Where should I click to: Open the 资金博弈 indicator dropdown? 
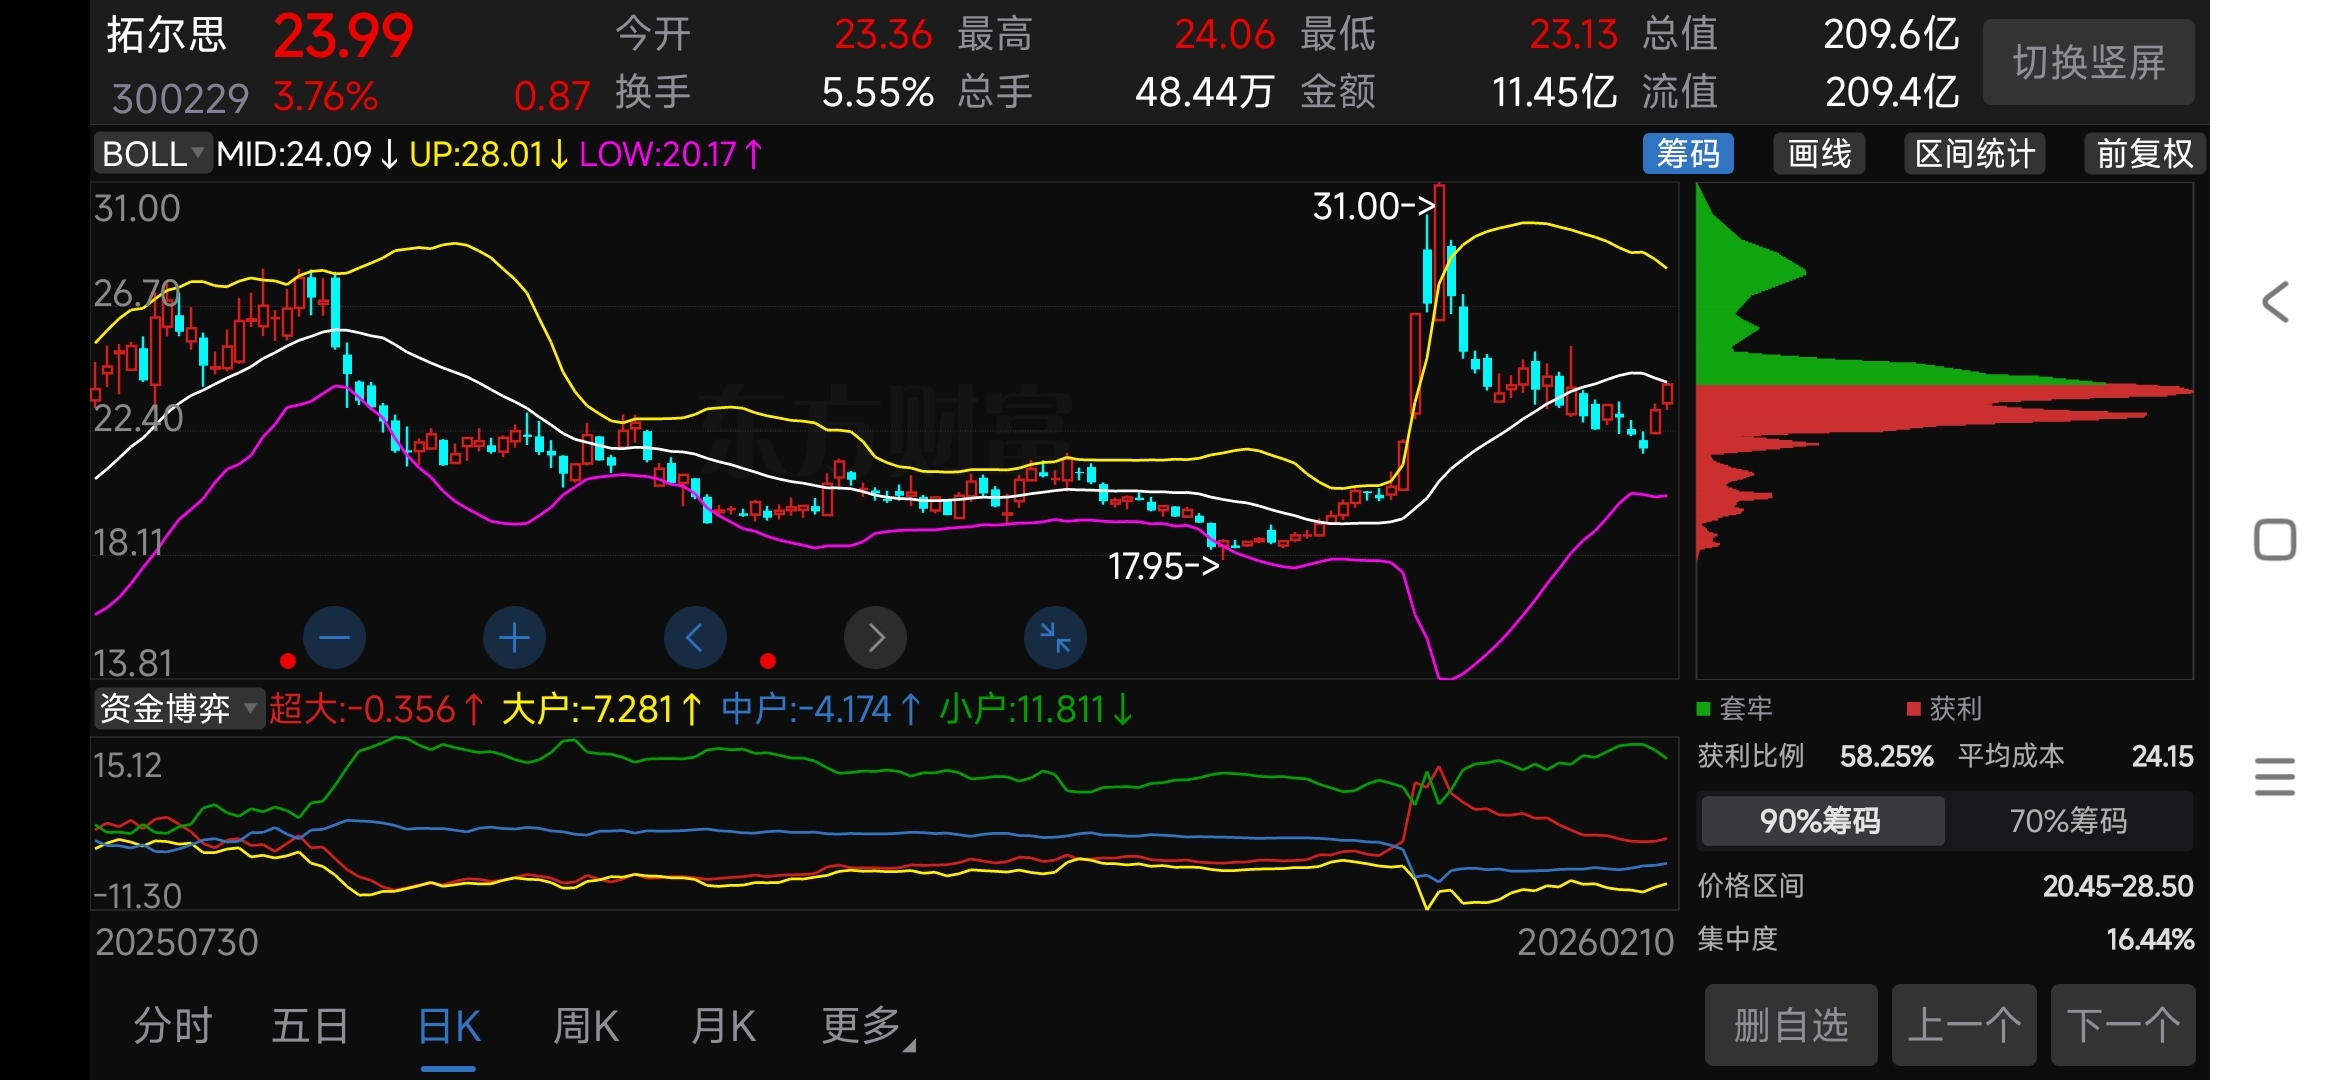point(178,709)
